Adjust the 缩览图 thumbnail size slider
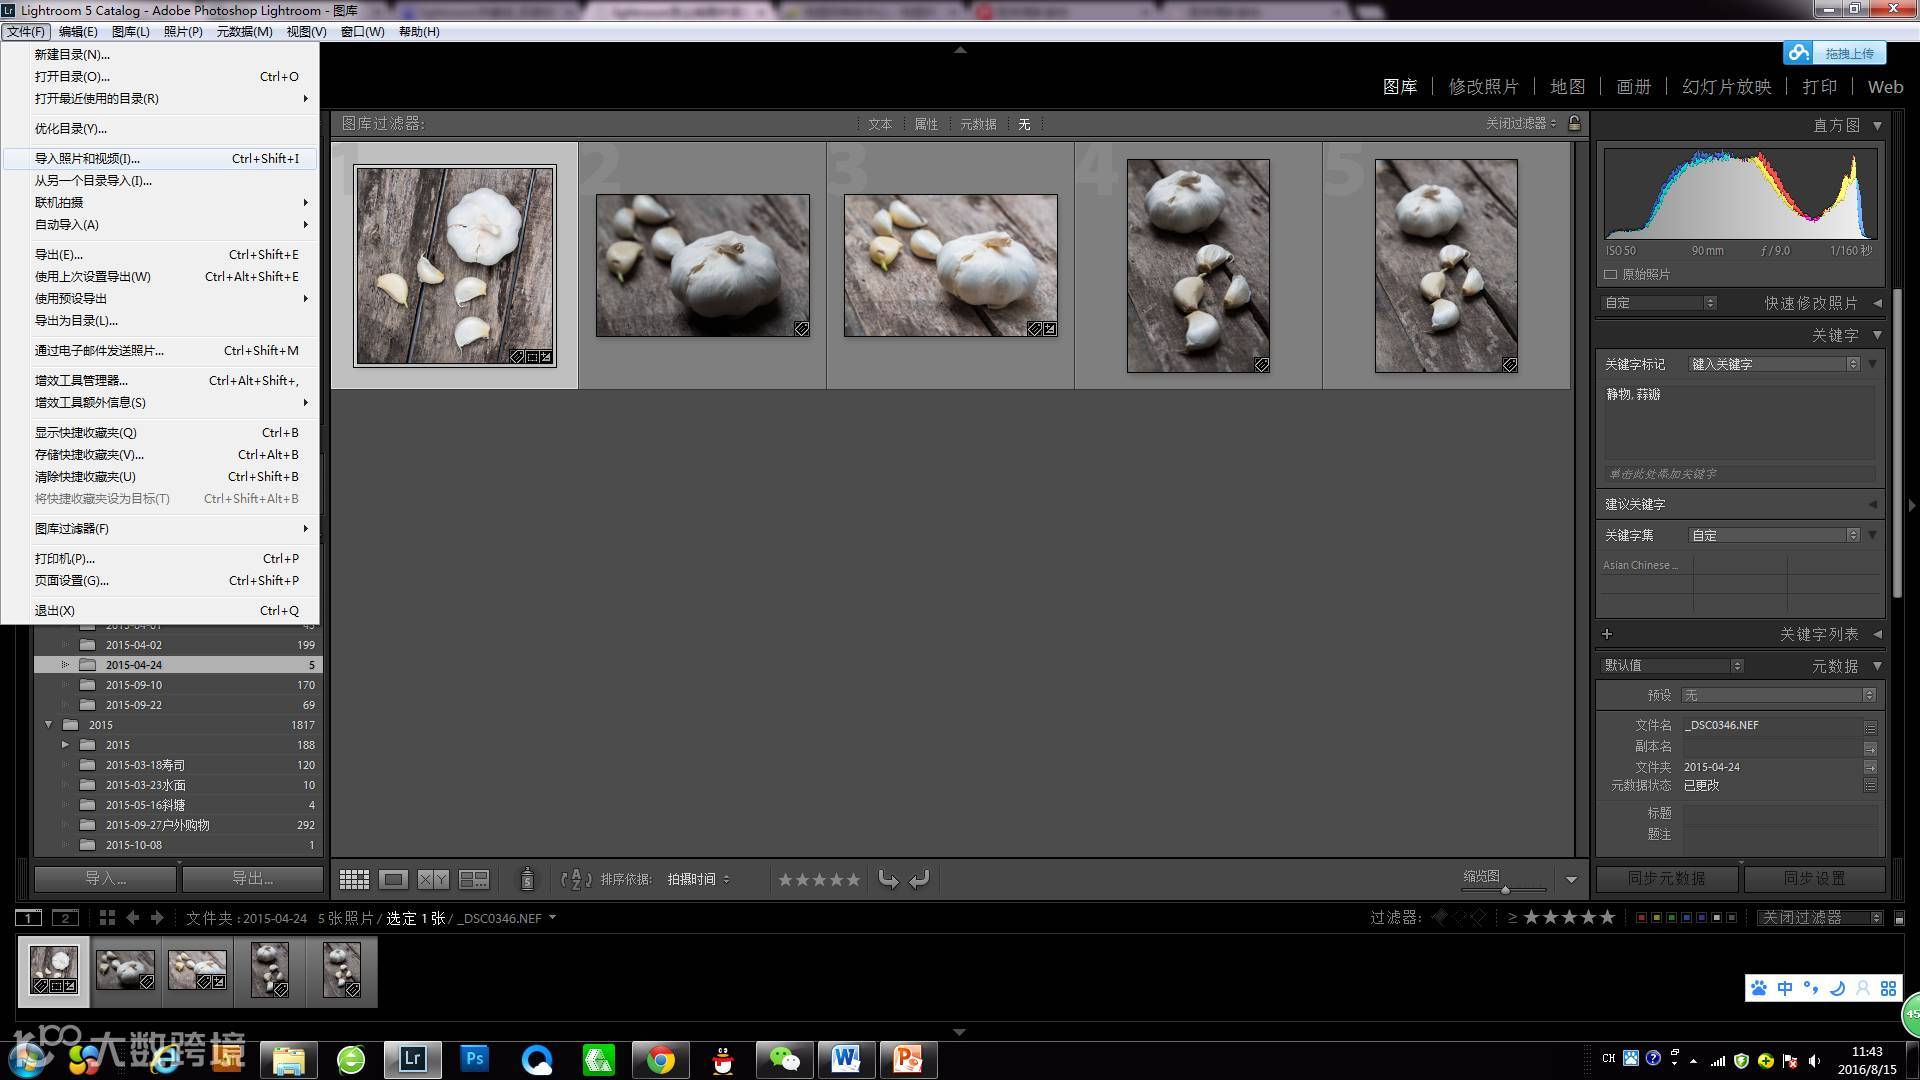This screenshot has width=1920, height=1080. [1505, 889]
